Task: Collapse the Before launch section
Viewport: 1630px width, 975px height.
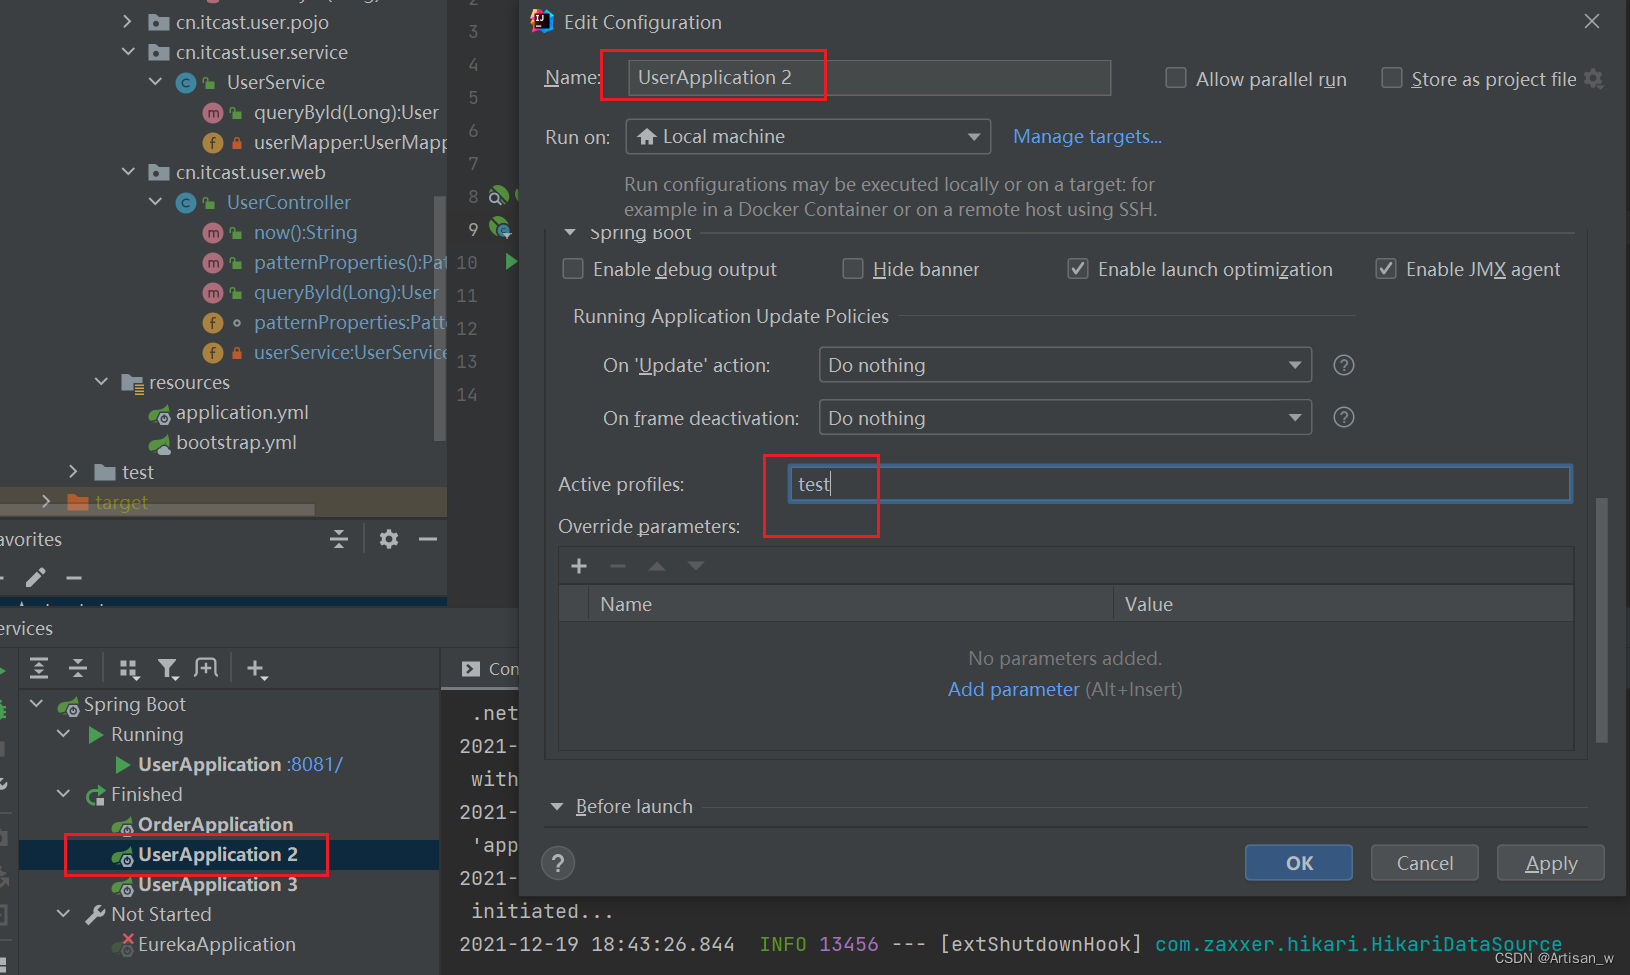Action: pos(557,807)
